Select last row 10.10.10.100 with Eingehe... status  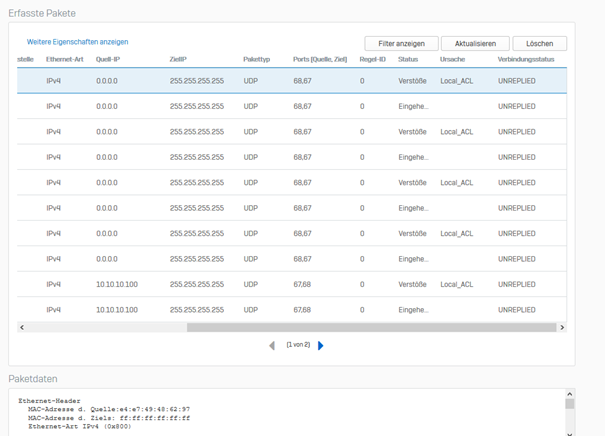(117, 310)
